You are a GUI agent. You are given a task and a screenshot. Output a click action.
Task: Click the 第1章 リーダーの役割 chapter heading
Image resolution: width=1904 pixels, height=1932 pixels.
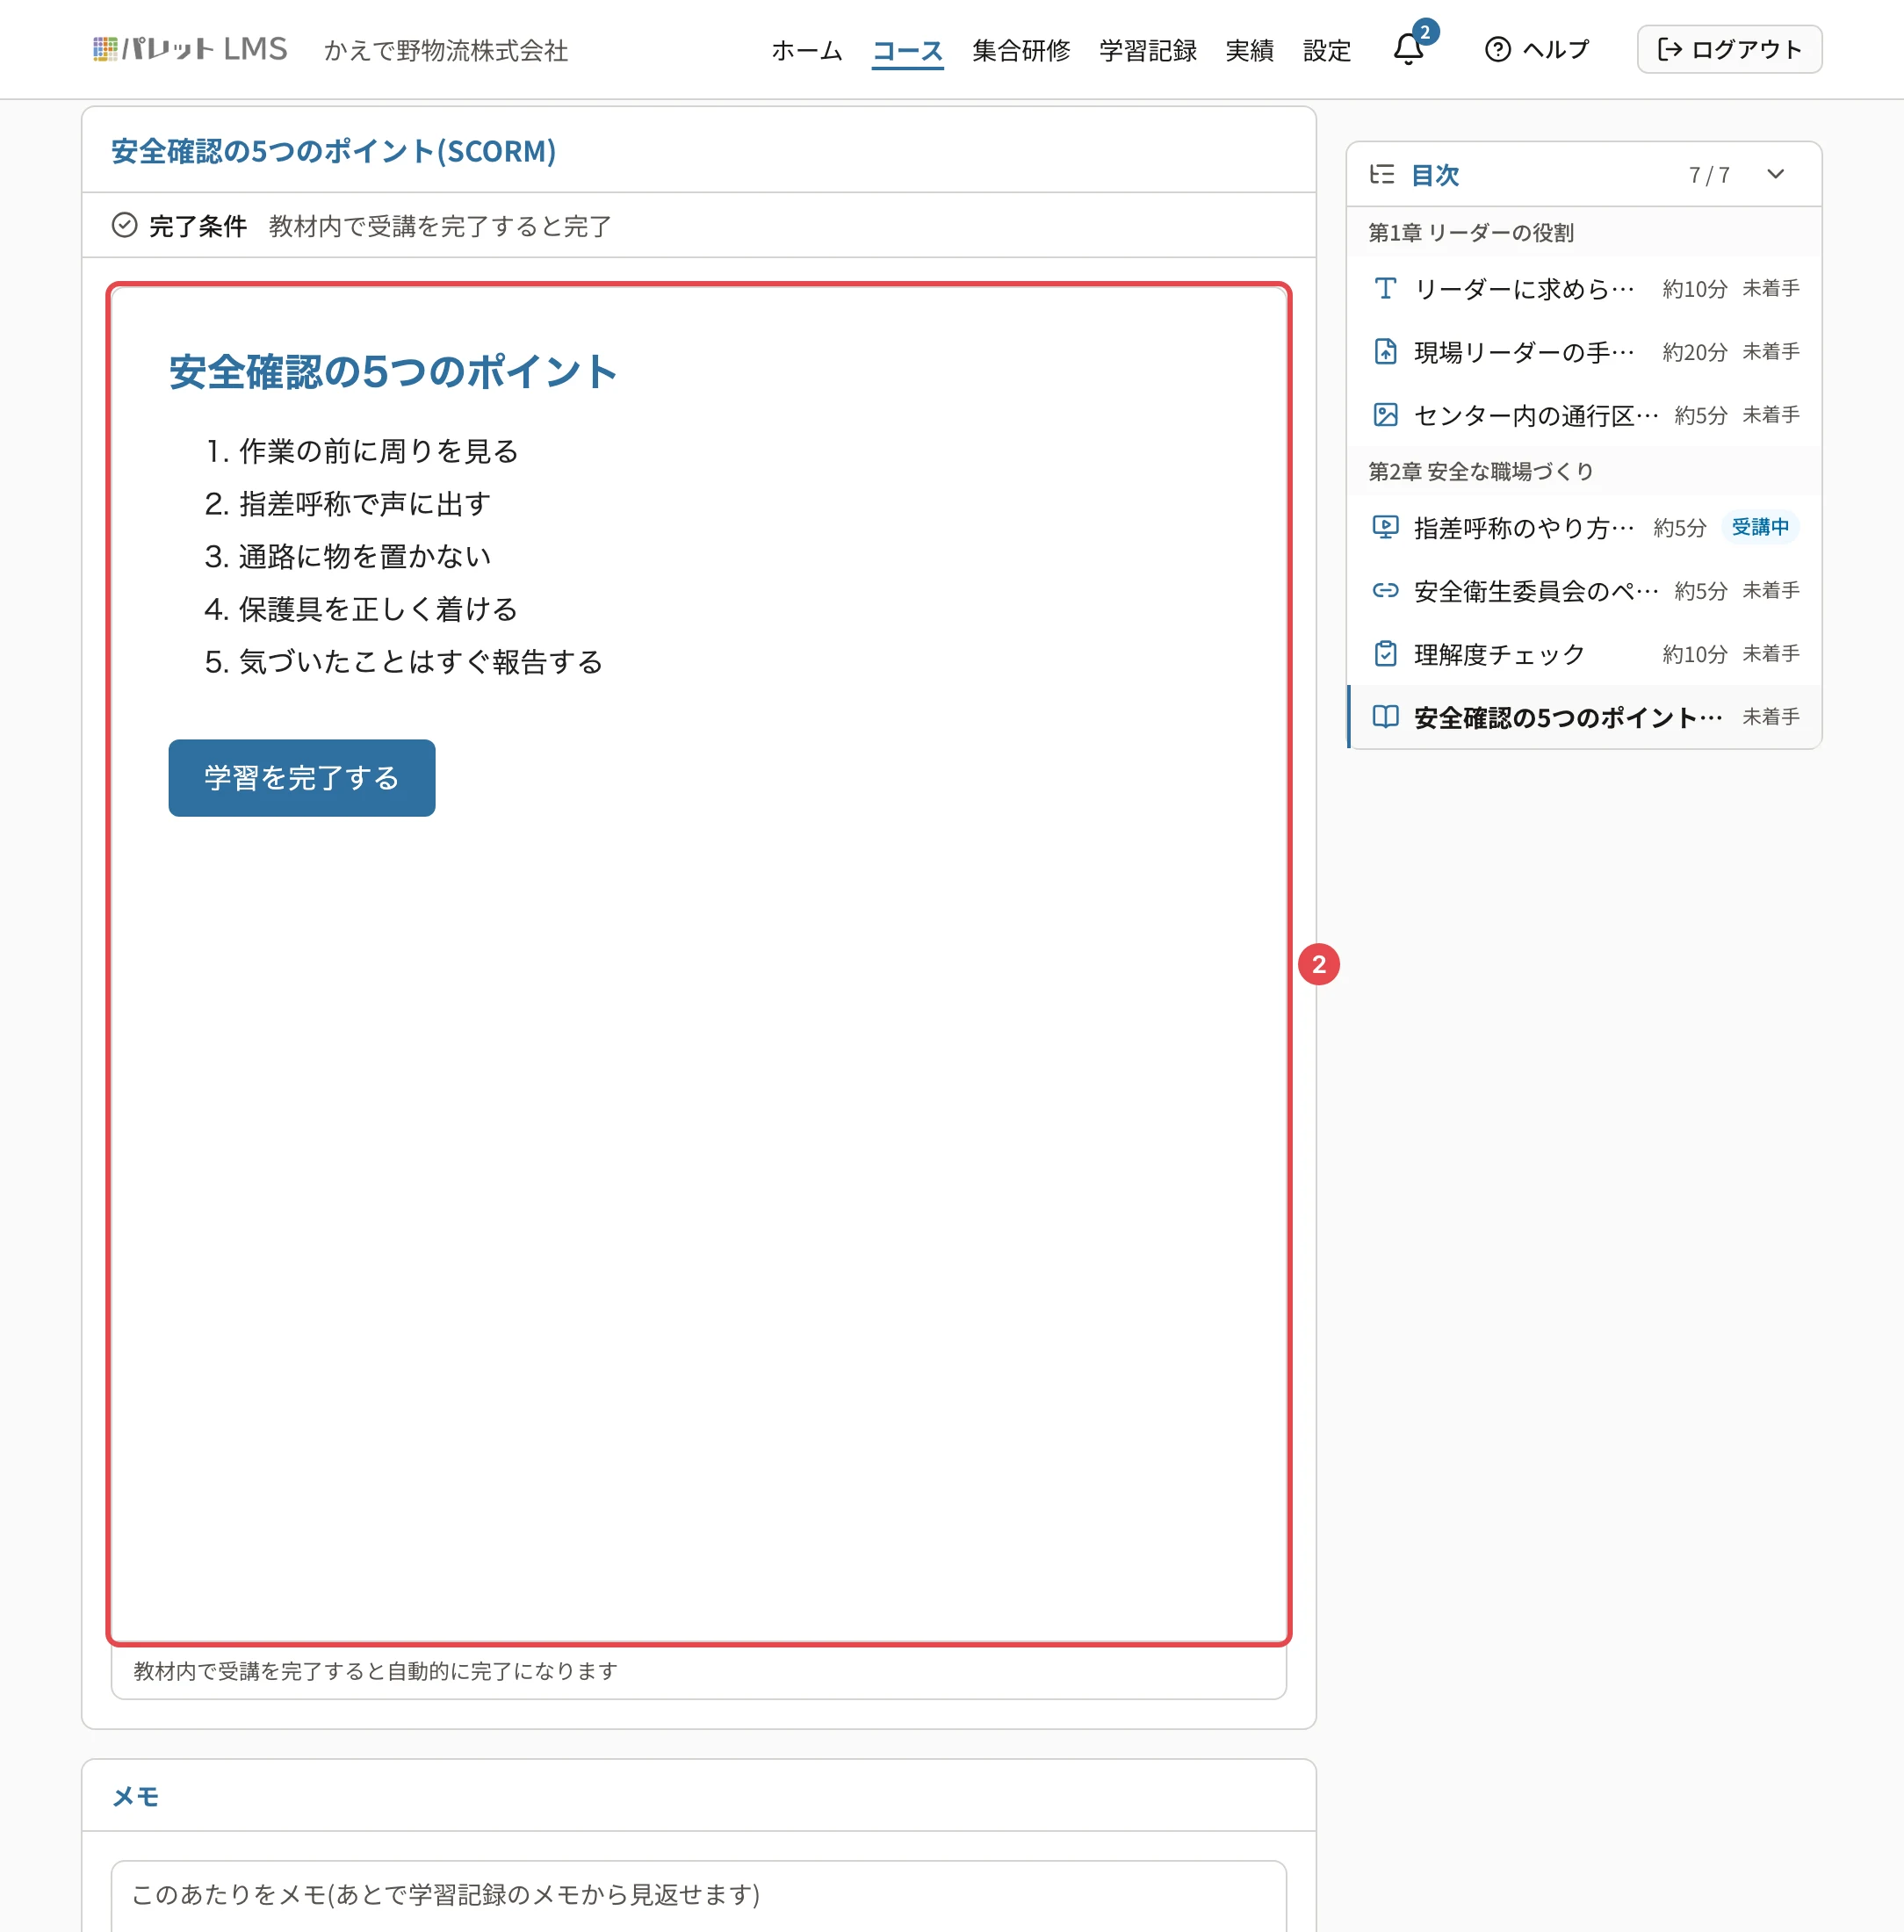(x=1471, y=233)
